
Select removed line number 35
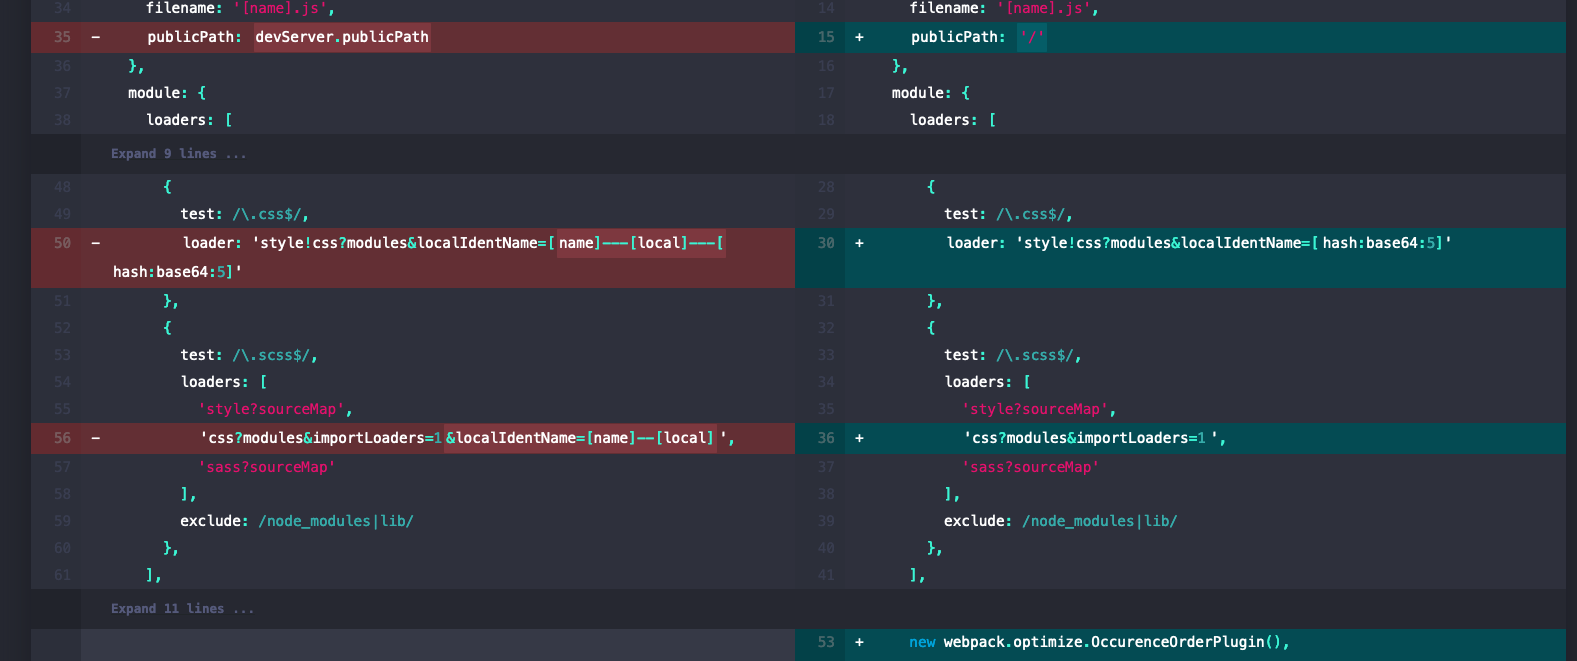coord(62,37)
